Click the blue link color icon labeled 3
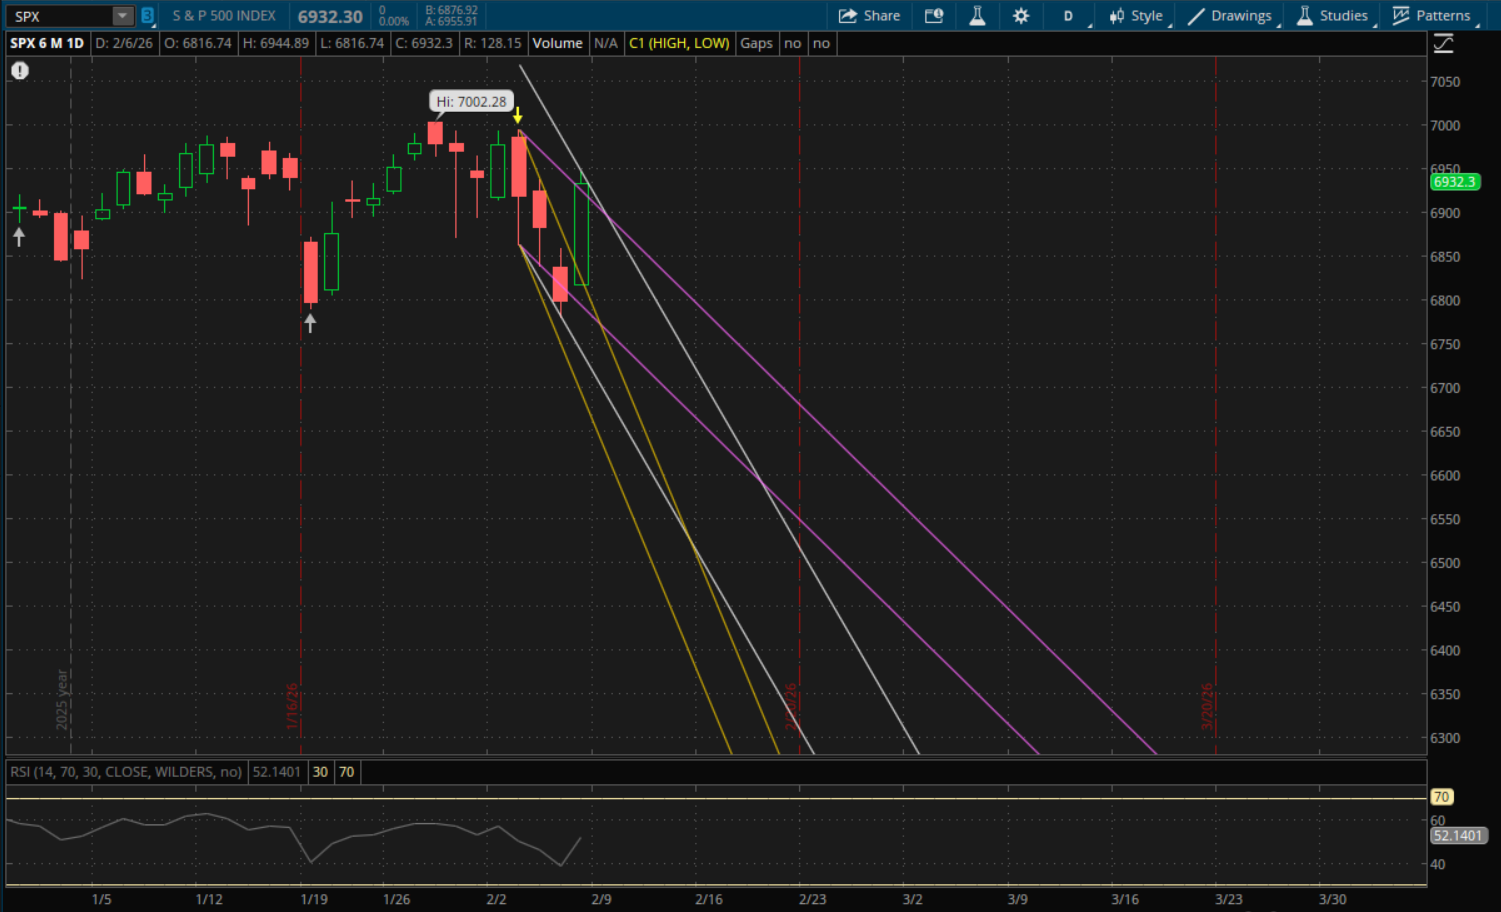Image resolution: width=1501 pixels, height=912 pixels. [147, 16]
